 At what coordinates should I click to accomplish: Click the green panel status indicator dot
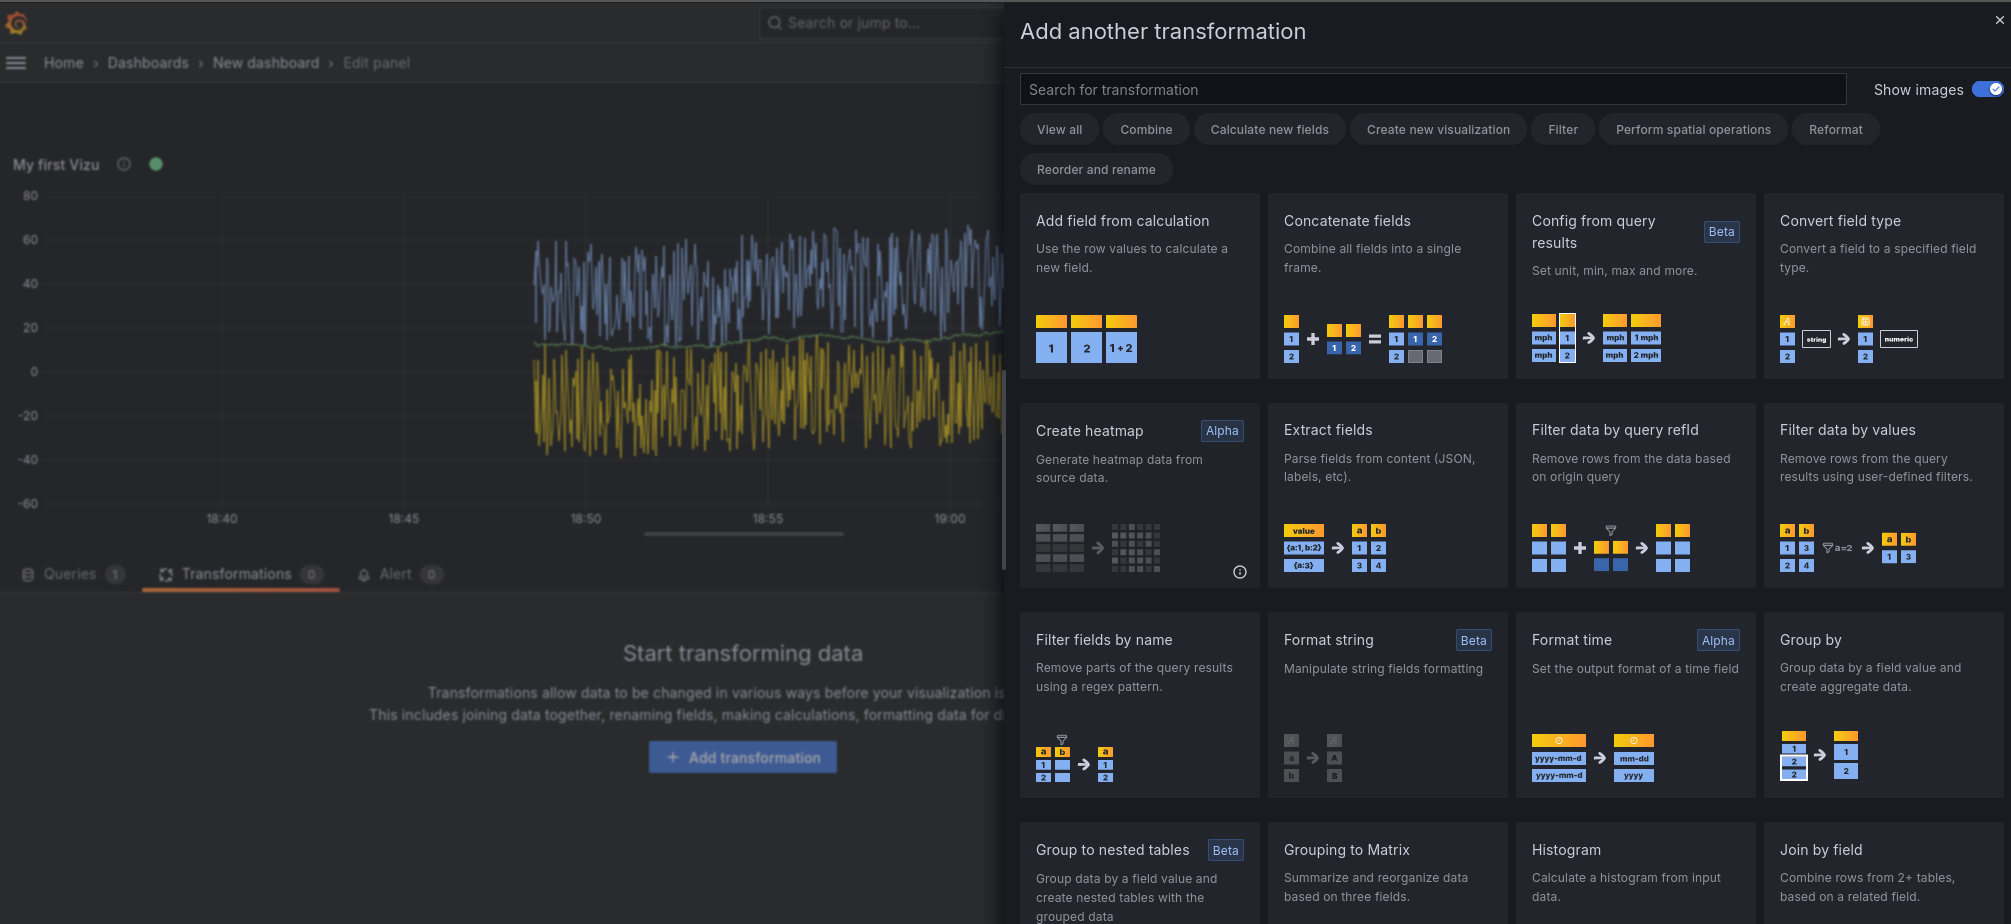click(156, 164)
